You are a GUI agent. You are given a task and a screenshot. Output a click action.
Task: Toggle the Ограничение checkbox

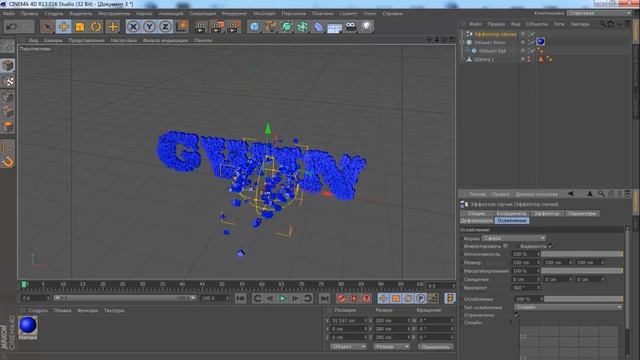coord(517,315)
